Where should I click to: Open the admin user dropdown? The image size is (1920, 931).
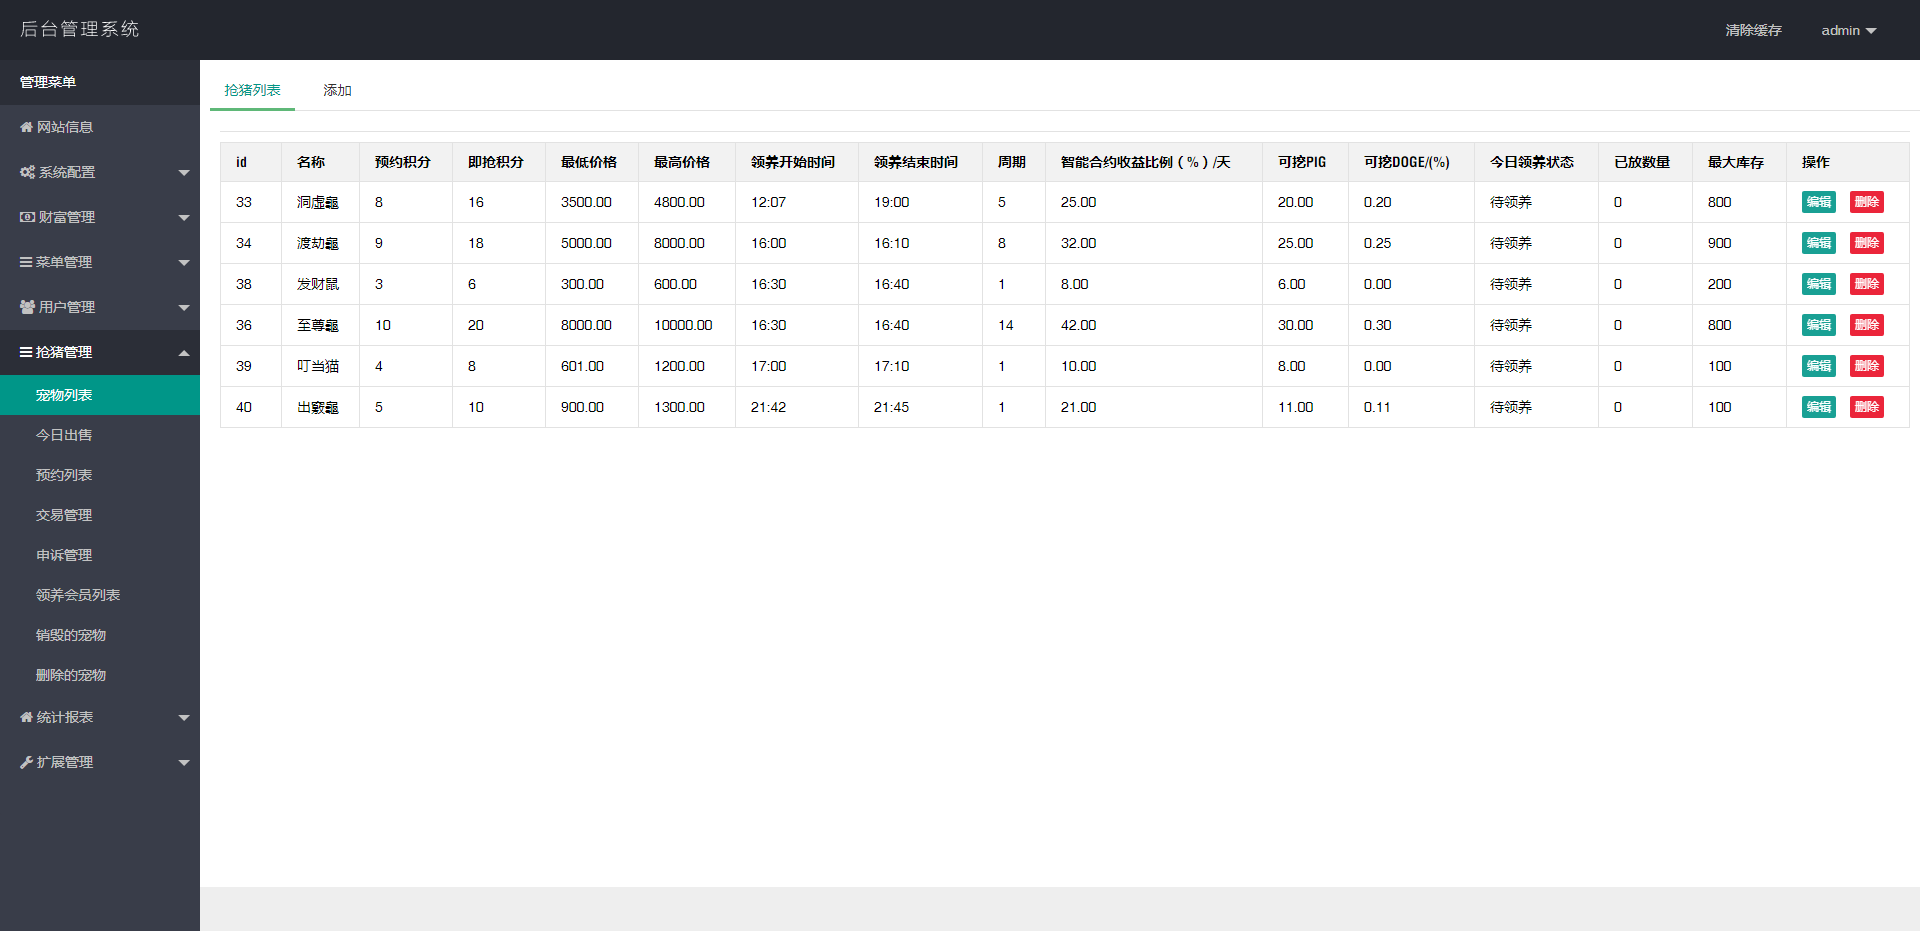pos(1848,30)
